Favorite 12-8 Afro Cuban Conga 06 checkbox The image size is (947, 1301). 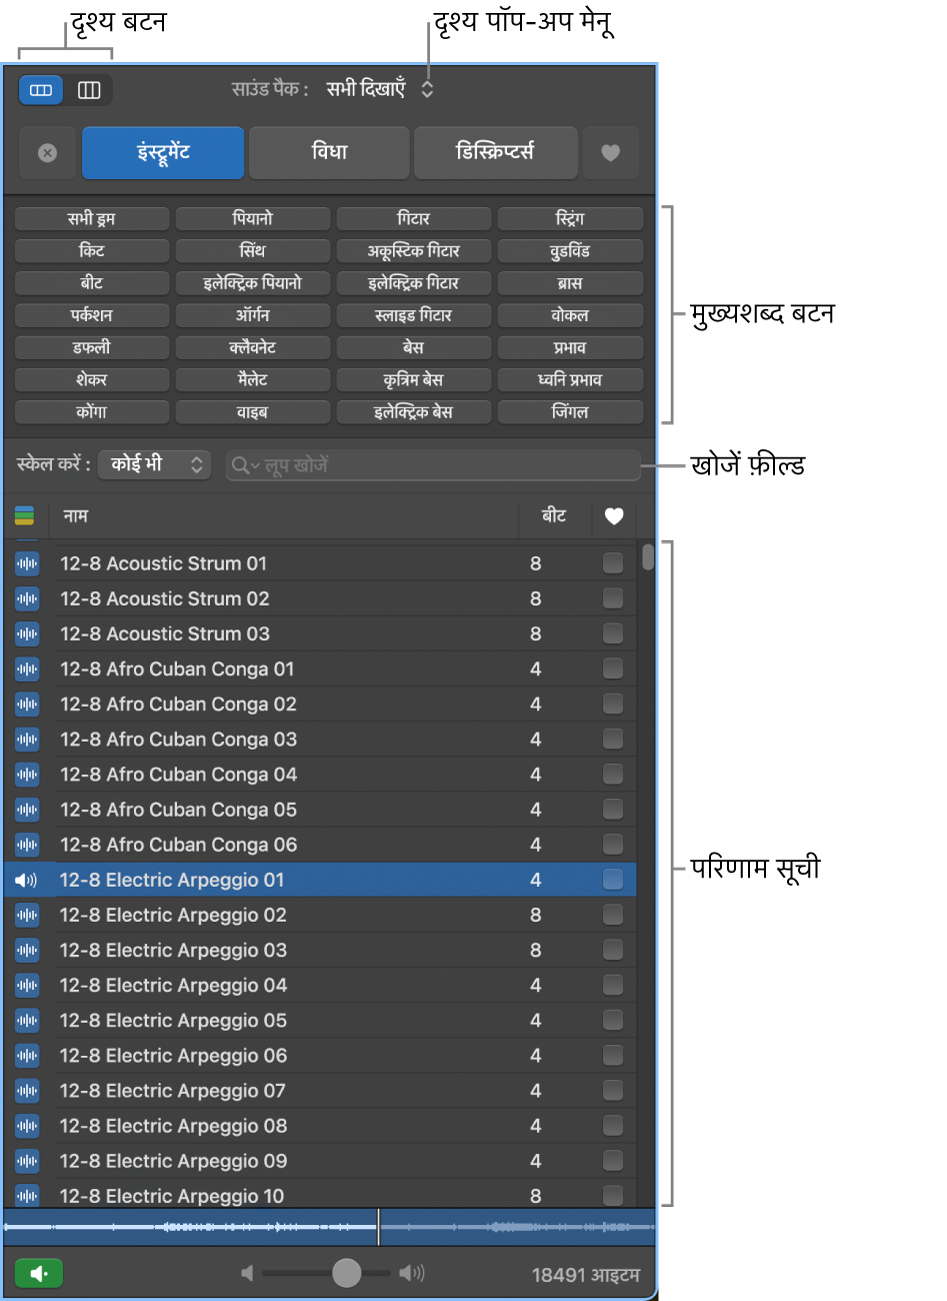[613, 844]
